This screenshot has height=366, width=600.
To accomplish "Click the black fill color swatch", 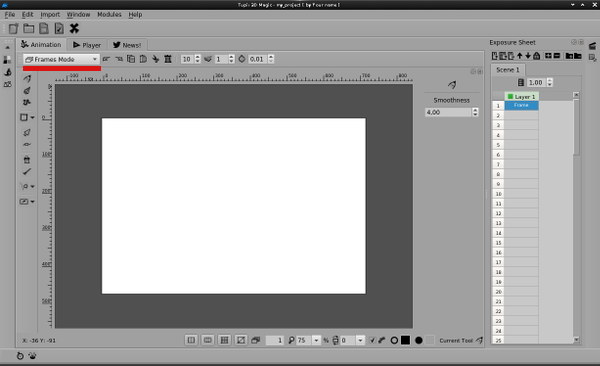I will click(406, 340).
